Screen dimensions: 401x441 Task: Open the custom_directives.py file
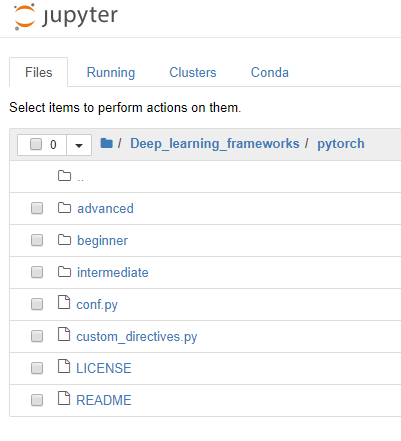coord(137,337)
